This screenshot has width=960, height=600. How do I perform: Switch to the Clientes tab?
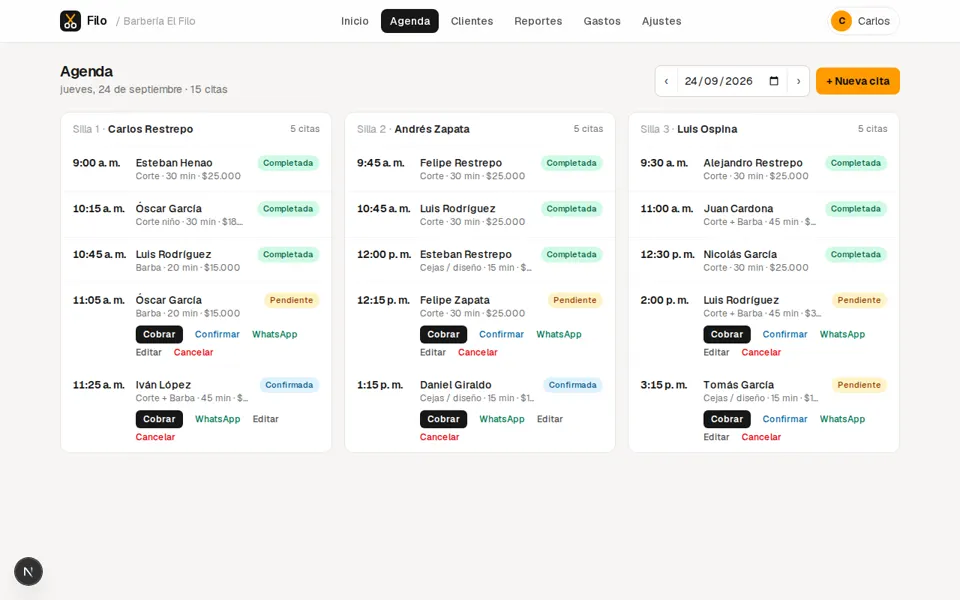click(471, 21)
